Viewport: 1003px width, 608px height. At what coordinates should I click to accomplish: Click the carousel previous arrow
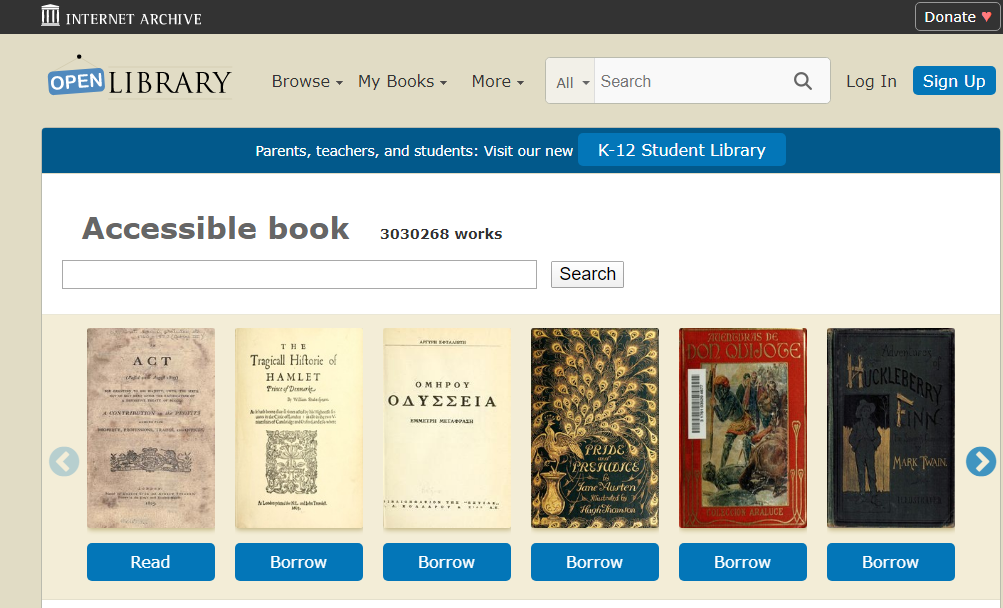64,461
